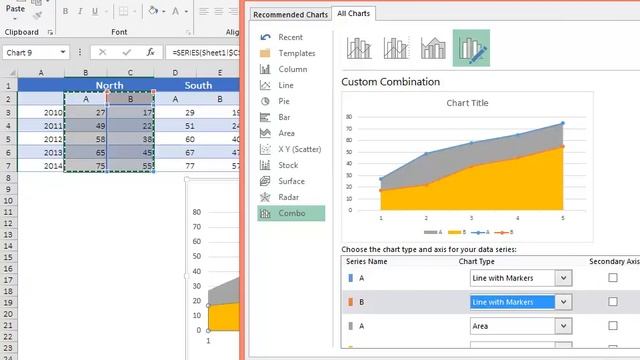Confirm formula entry with checkmark icon

(x=127, y=52)
